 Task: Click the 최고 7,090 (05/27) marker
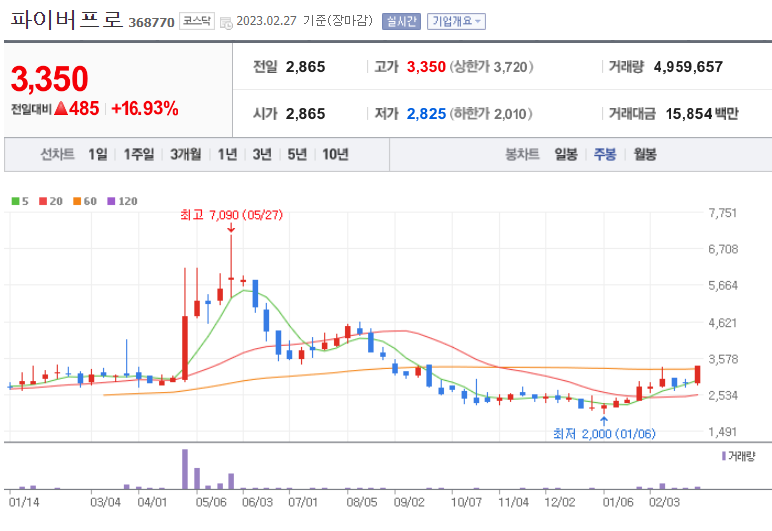click(x=231, y=215)
